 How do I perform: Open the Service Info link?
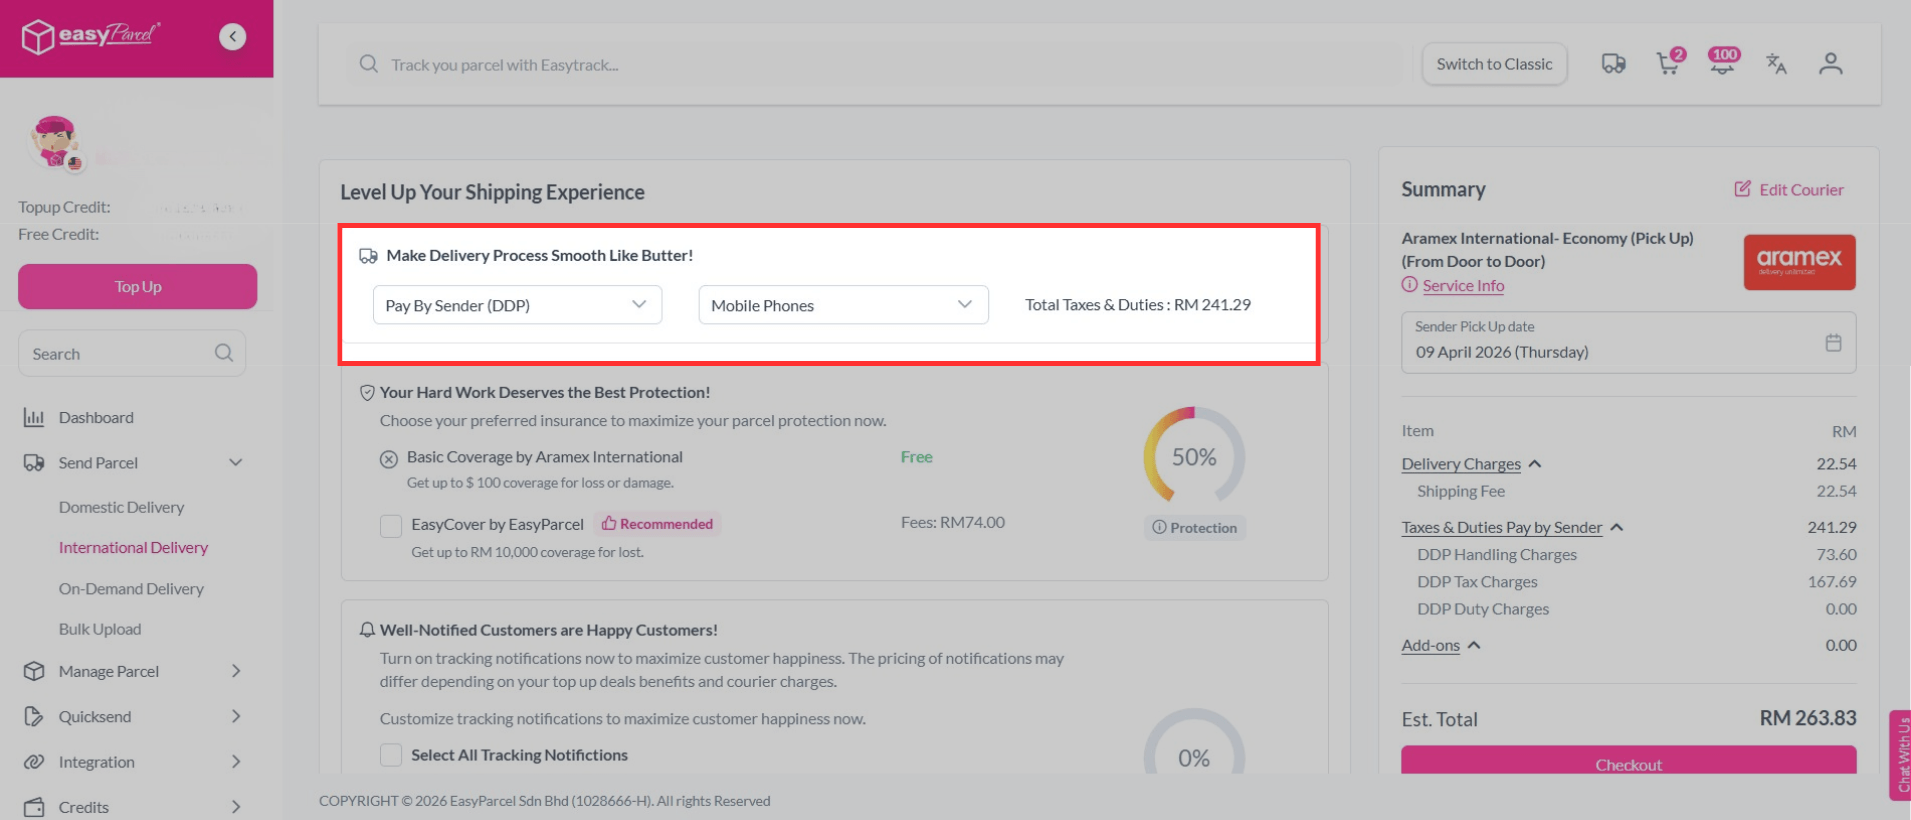[1462, 286]
